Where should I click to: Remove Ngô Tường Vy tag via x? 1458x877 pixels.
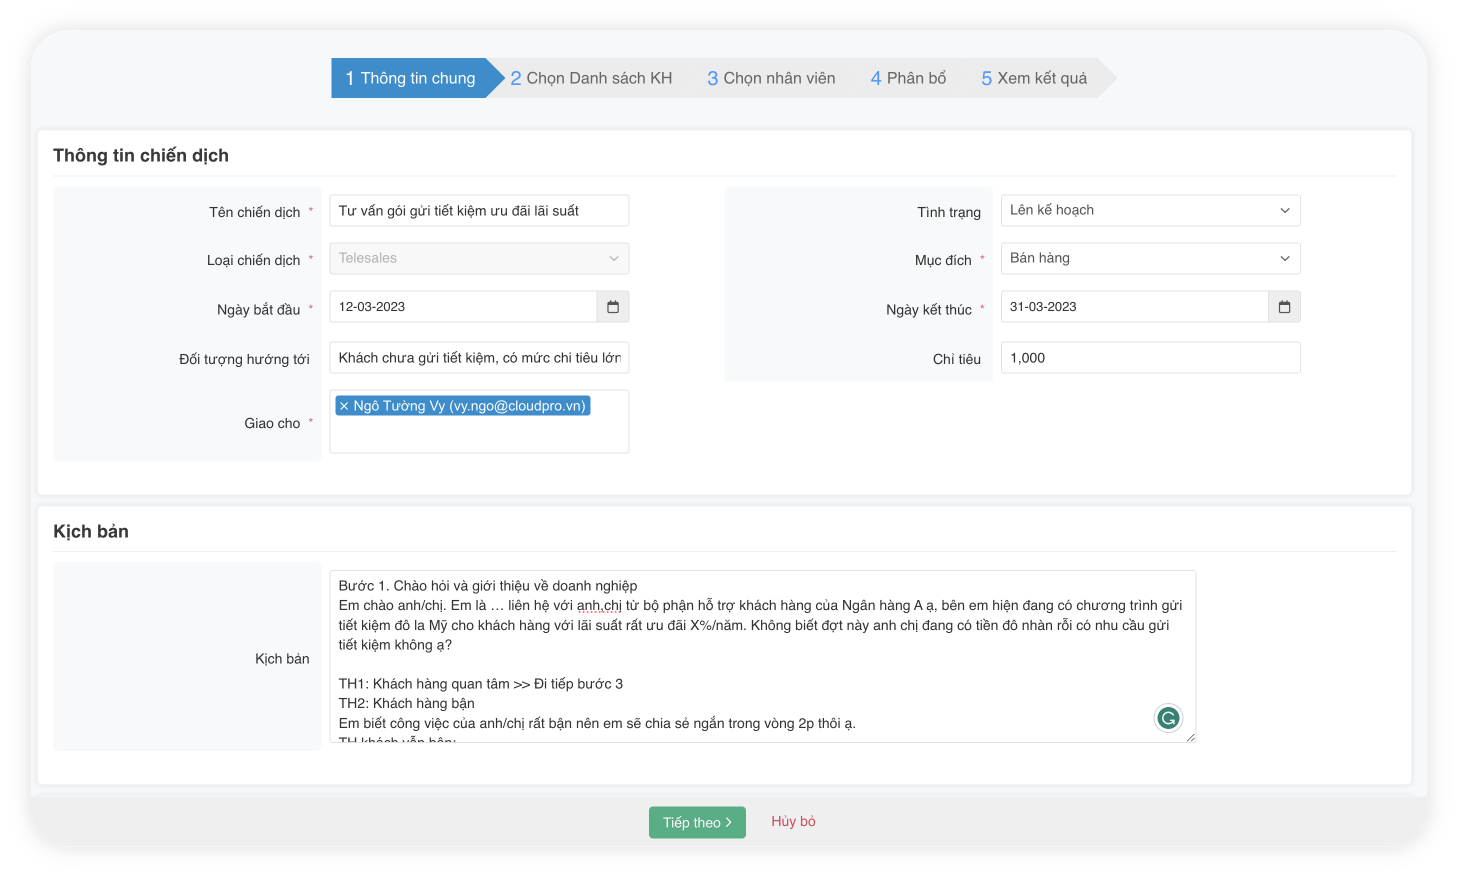(x=344, y=406)
